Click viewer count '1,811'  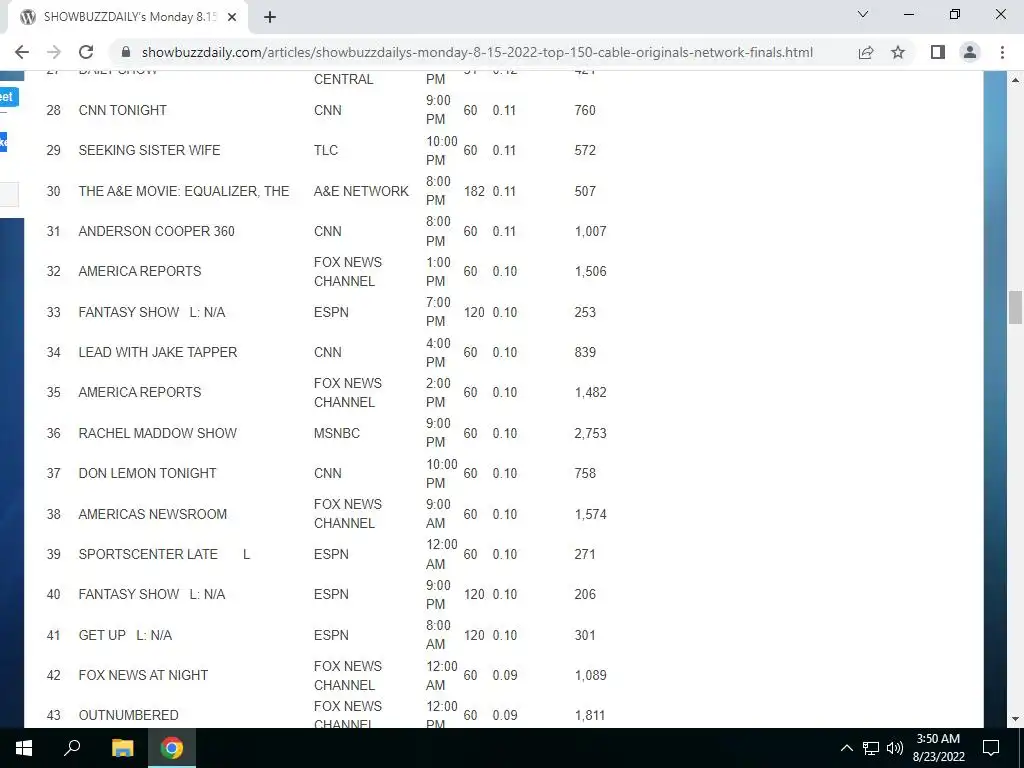pos(590,715)
